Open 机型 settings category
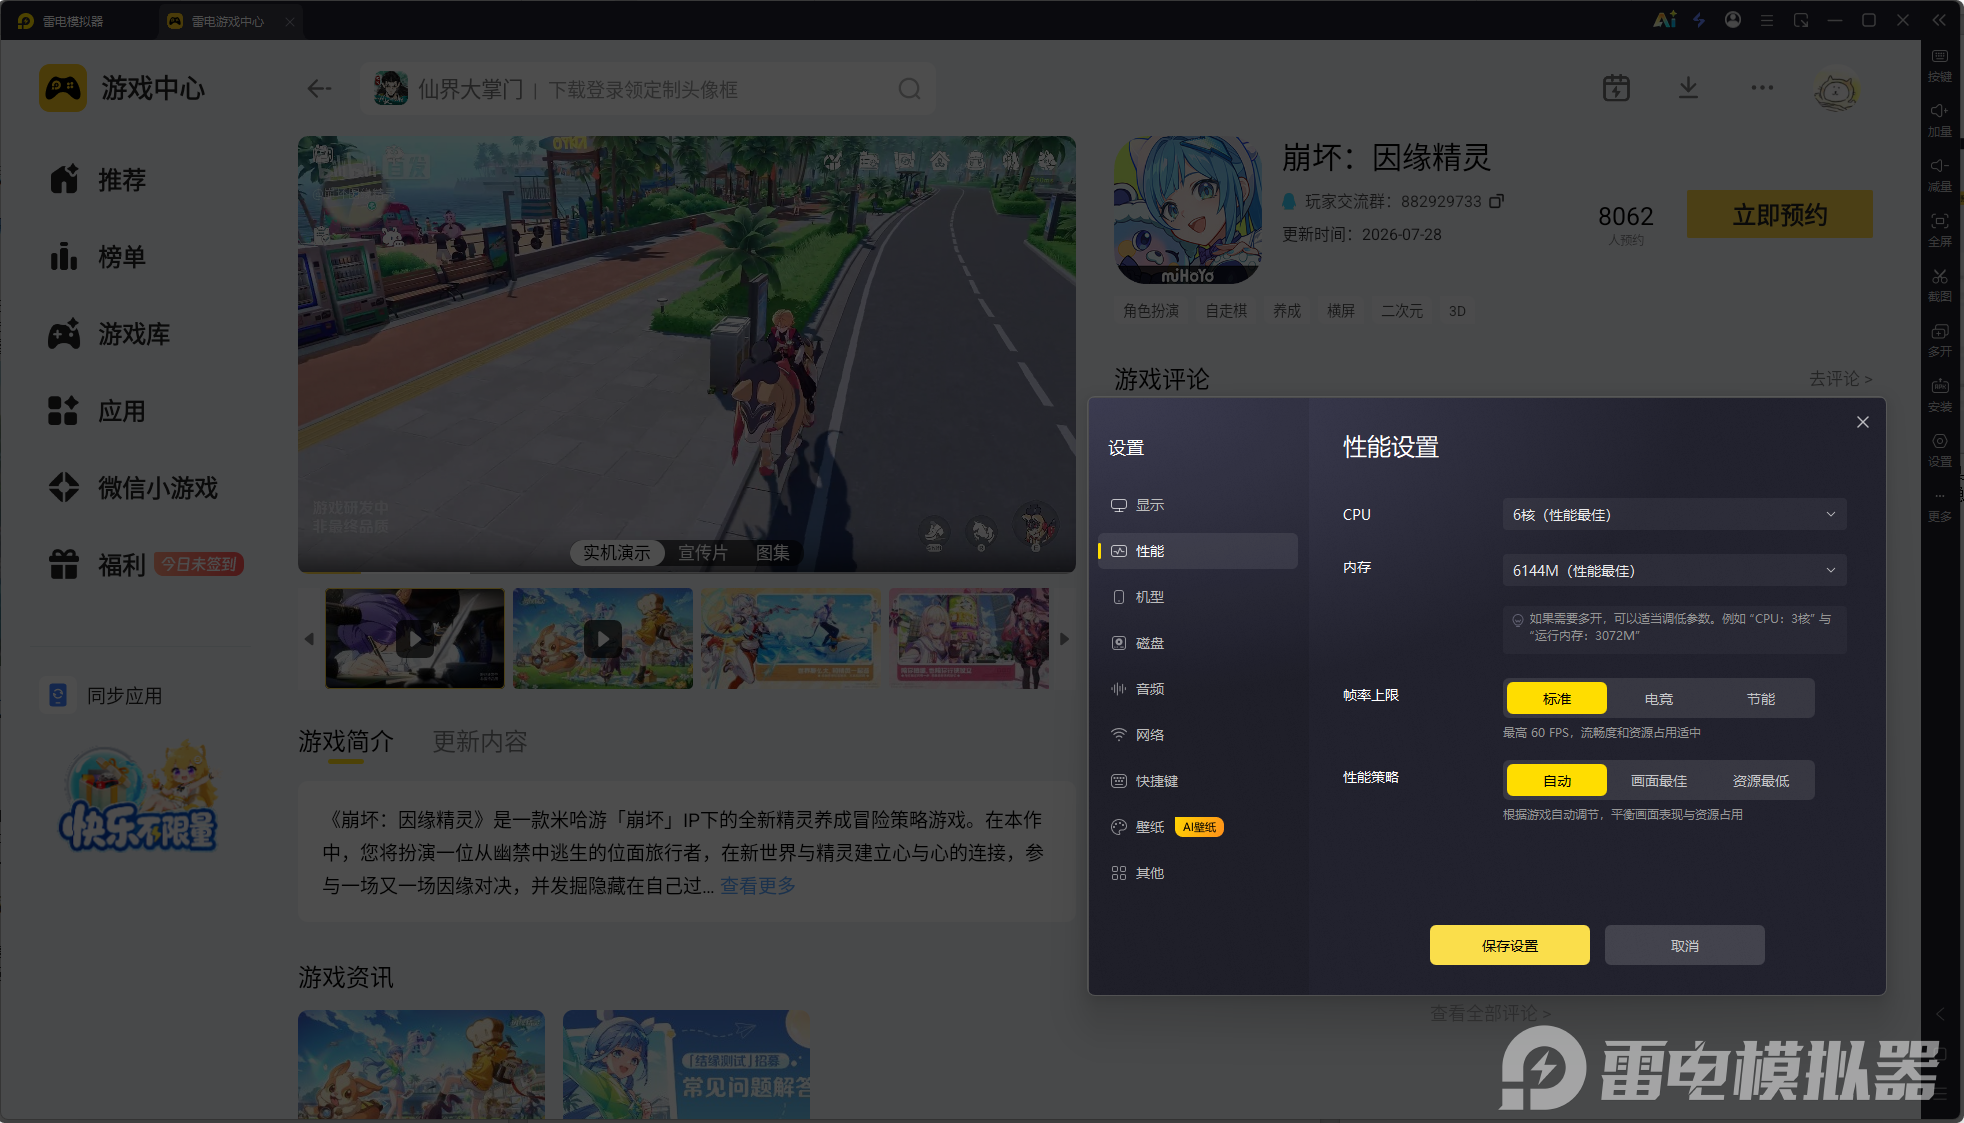The height and width of the screenshot is (1123, 1964). pyautogui.click(x=1198, y=597)
